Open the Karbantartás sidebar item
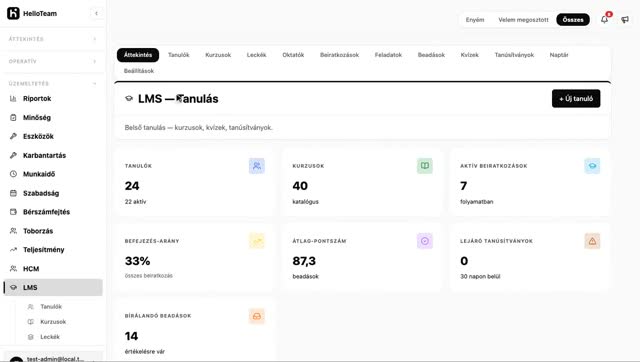This screenshot has height=362, width=640. 53,155
